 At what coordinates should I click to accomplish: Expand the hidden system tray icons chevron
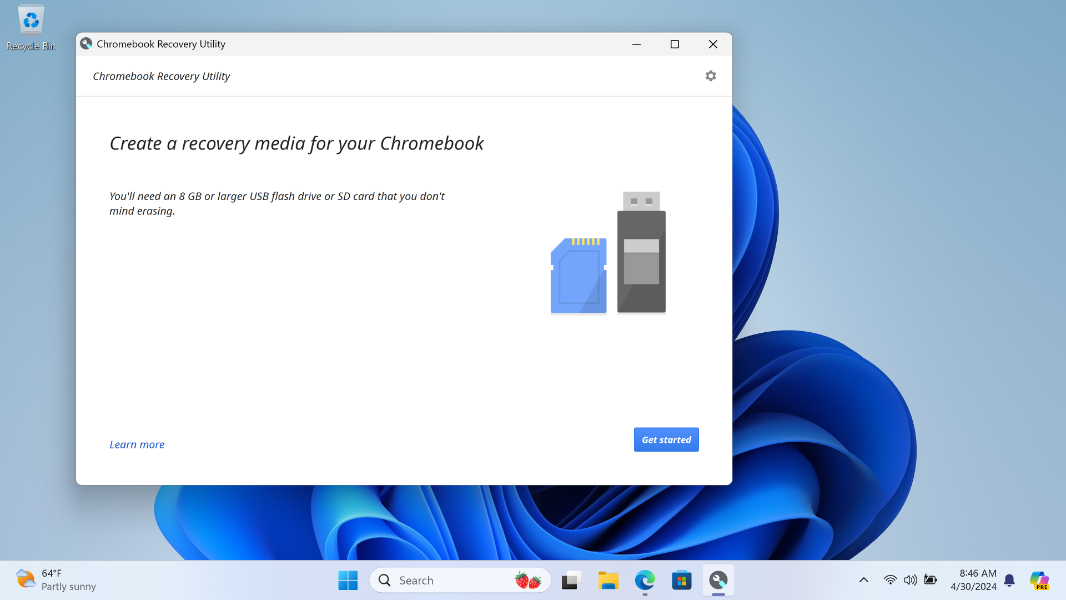(864, 580)
